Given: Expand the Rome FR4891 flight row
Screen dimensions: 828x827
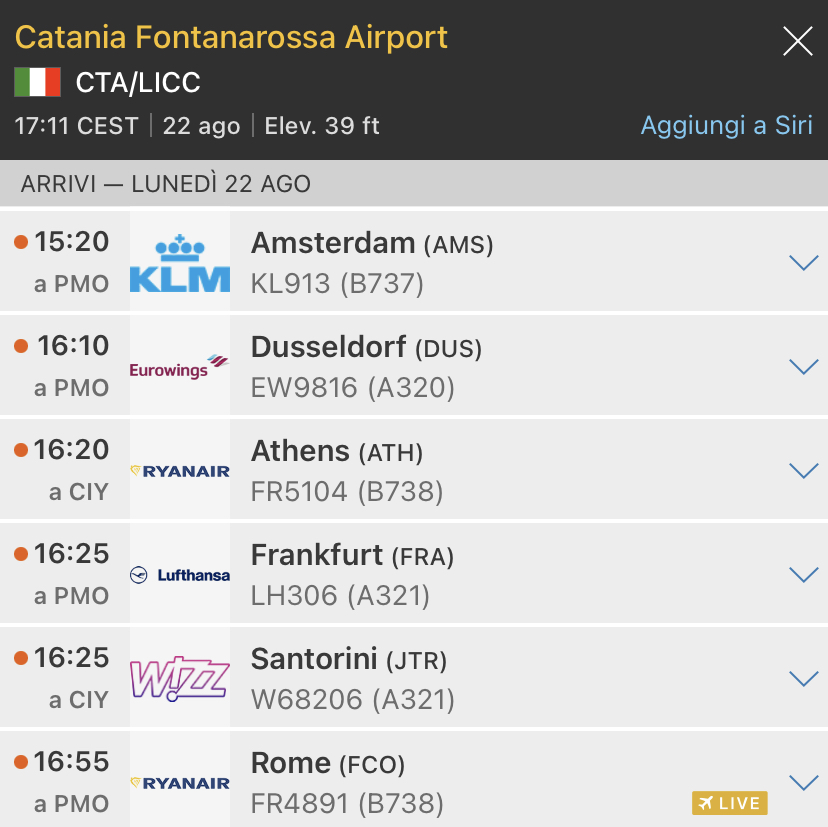Looking at the screenshot, I should [803, 783].
